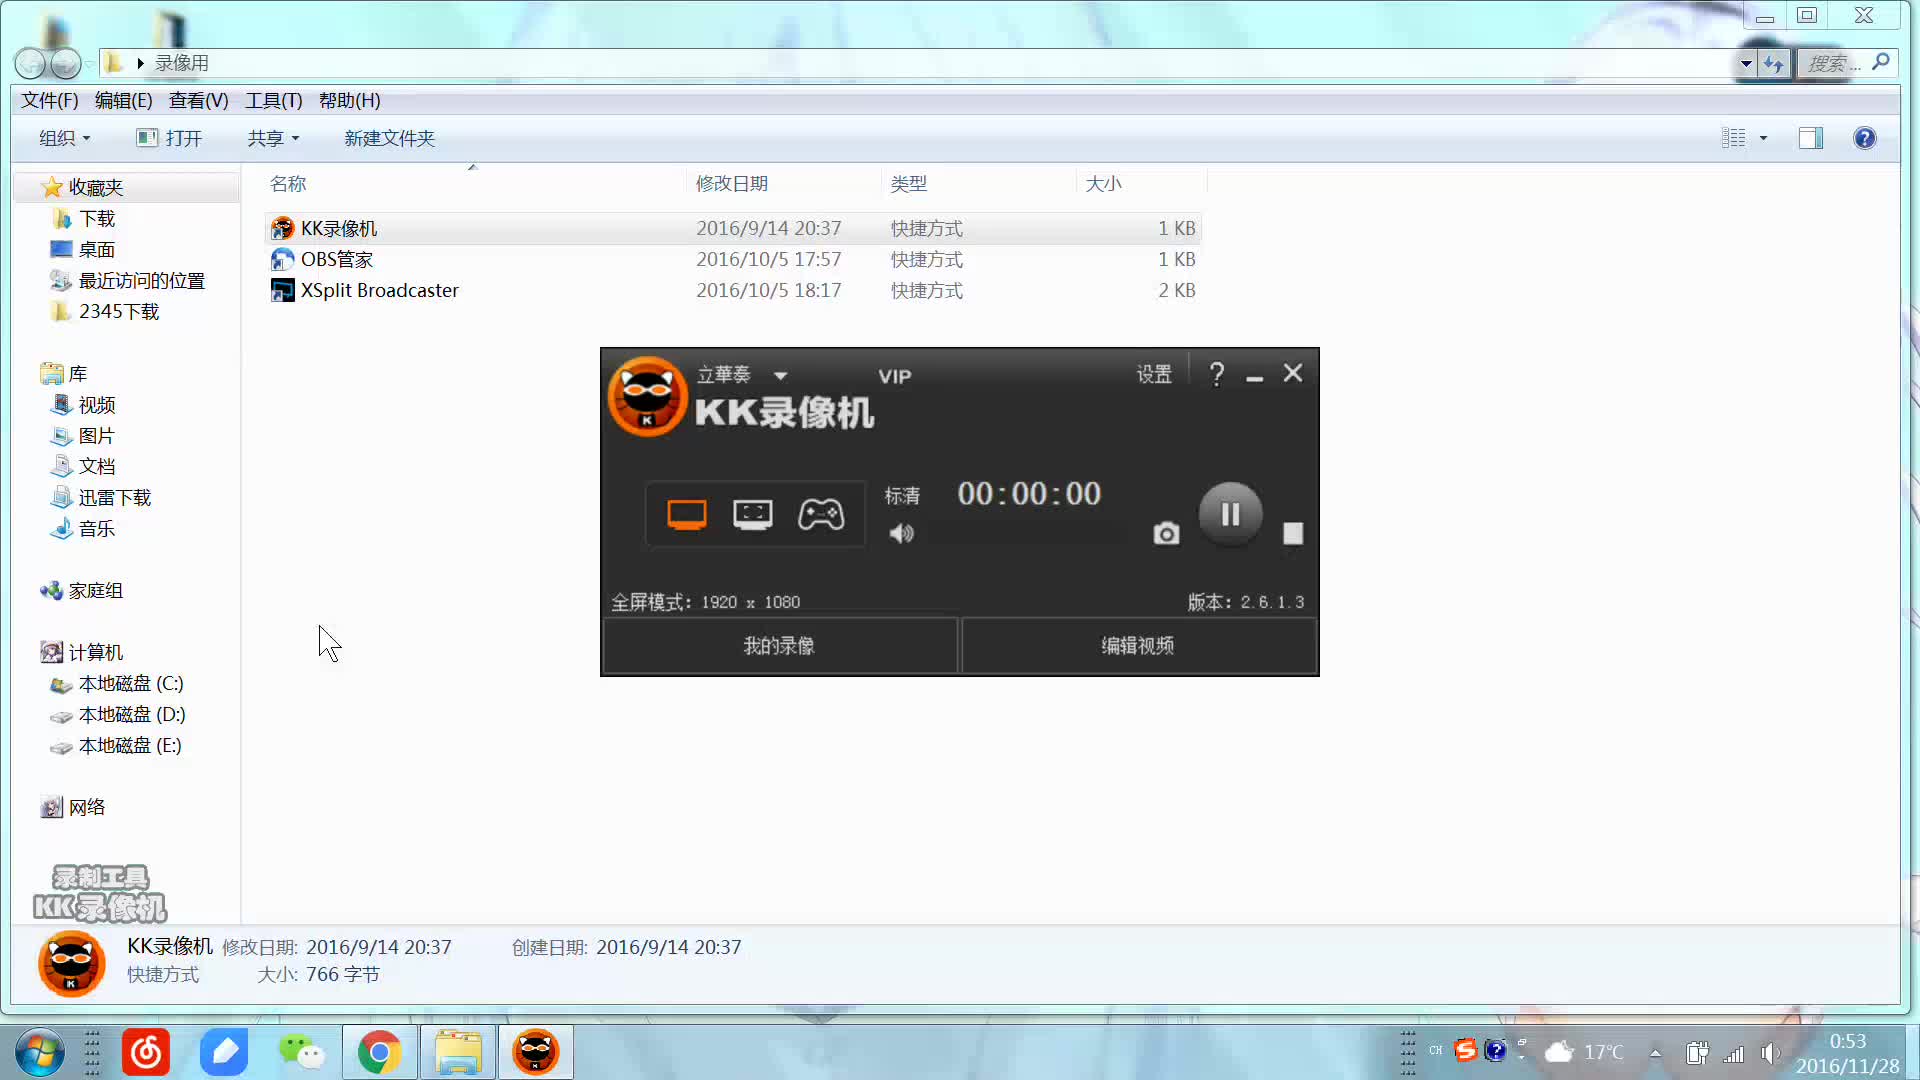Open the 迅雷下载 library
Image resolution: width=1920 pixels, height=1080 pixels.
tap(115, 498)
